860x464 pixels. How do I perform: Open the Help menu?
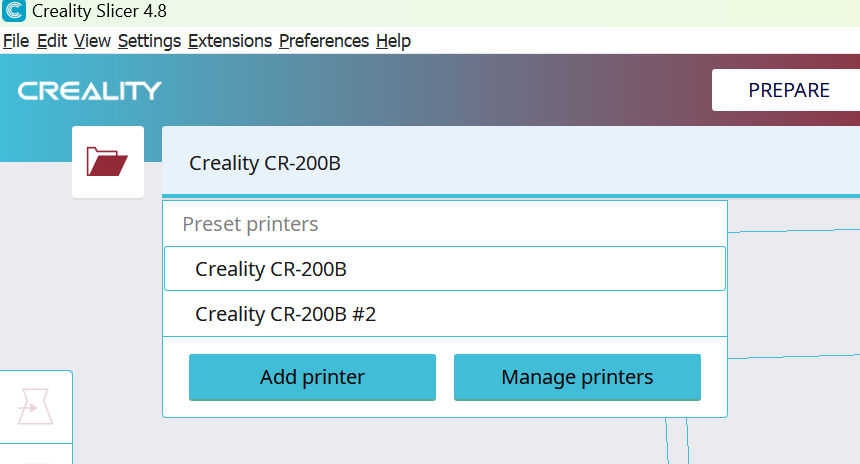click(x=393, y=41)
